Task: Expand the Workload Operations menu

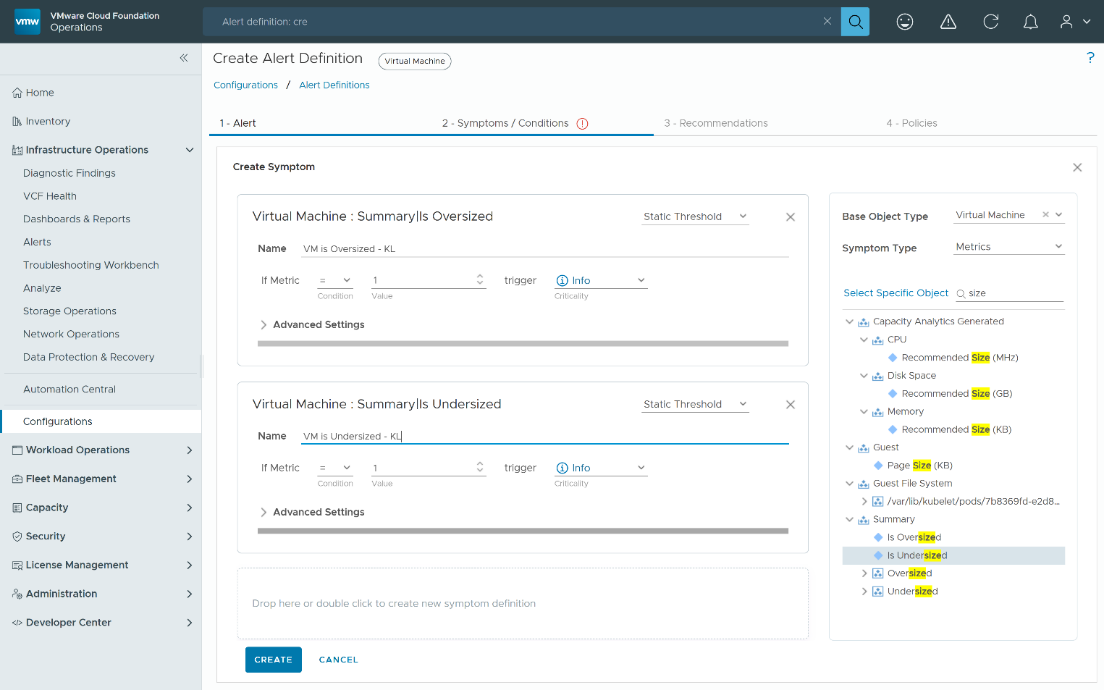Action: click(100, 450)
